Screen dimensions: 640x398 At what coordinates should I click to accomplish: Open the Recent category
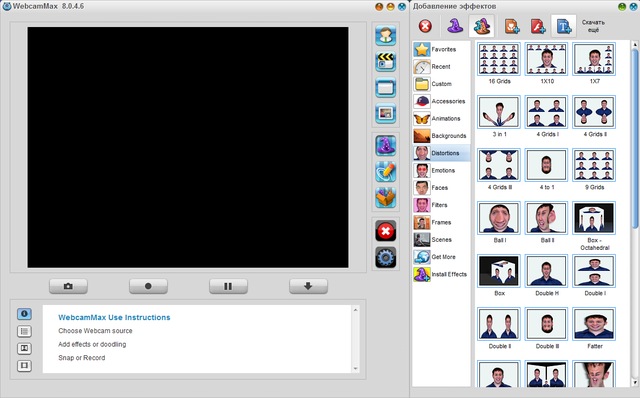click(441, 67)
